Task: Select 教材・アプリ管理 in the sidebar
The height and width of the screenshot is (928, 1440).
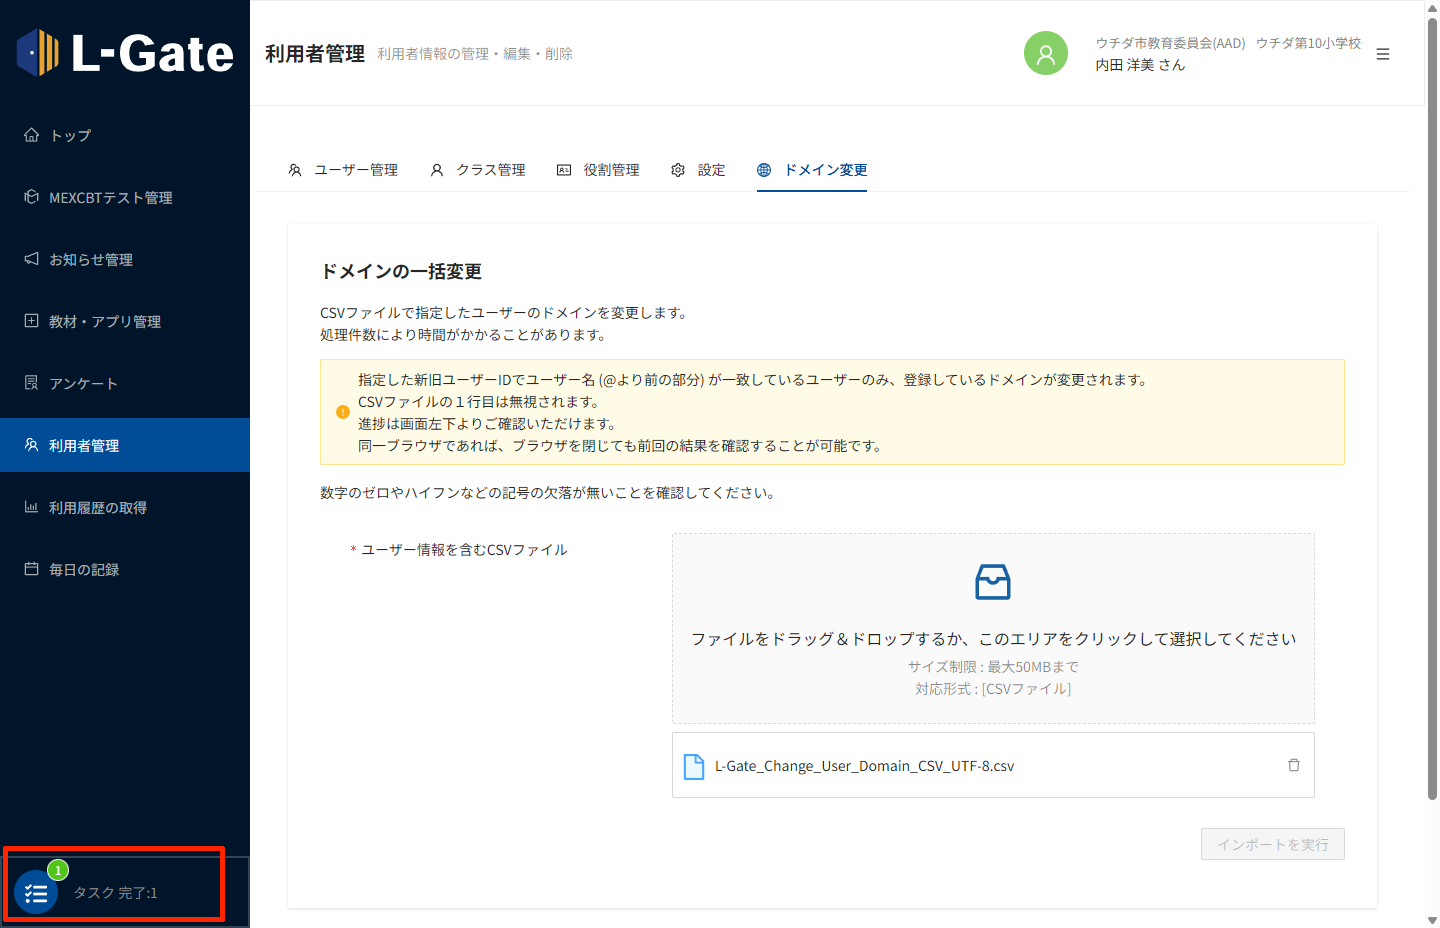Action: pos(104,322)
